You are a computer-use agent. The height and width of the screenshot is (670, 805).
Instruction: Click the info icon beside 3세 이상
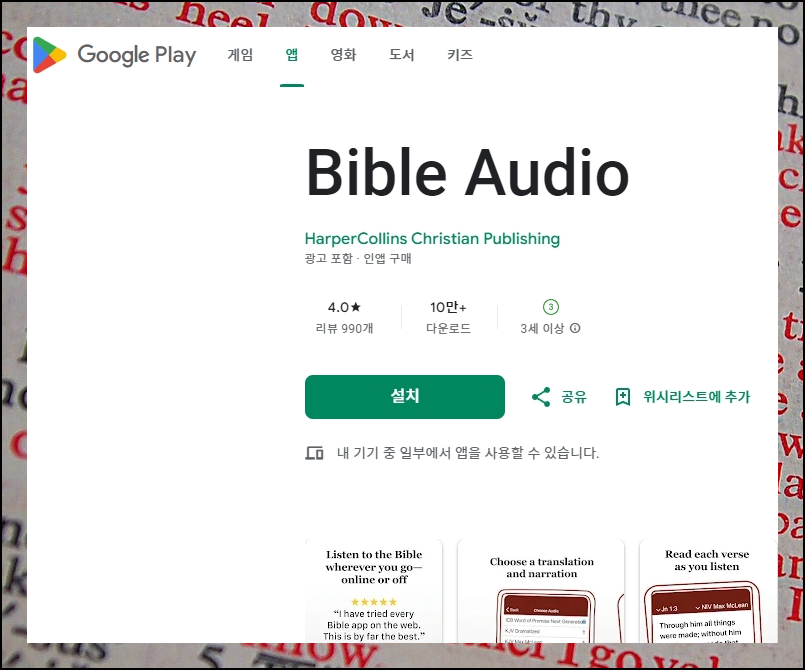coord(575,328)
